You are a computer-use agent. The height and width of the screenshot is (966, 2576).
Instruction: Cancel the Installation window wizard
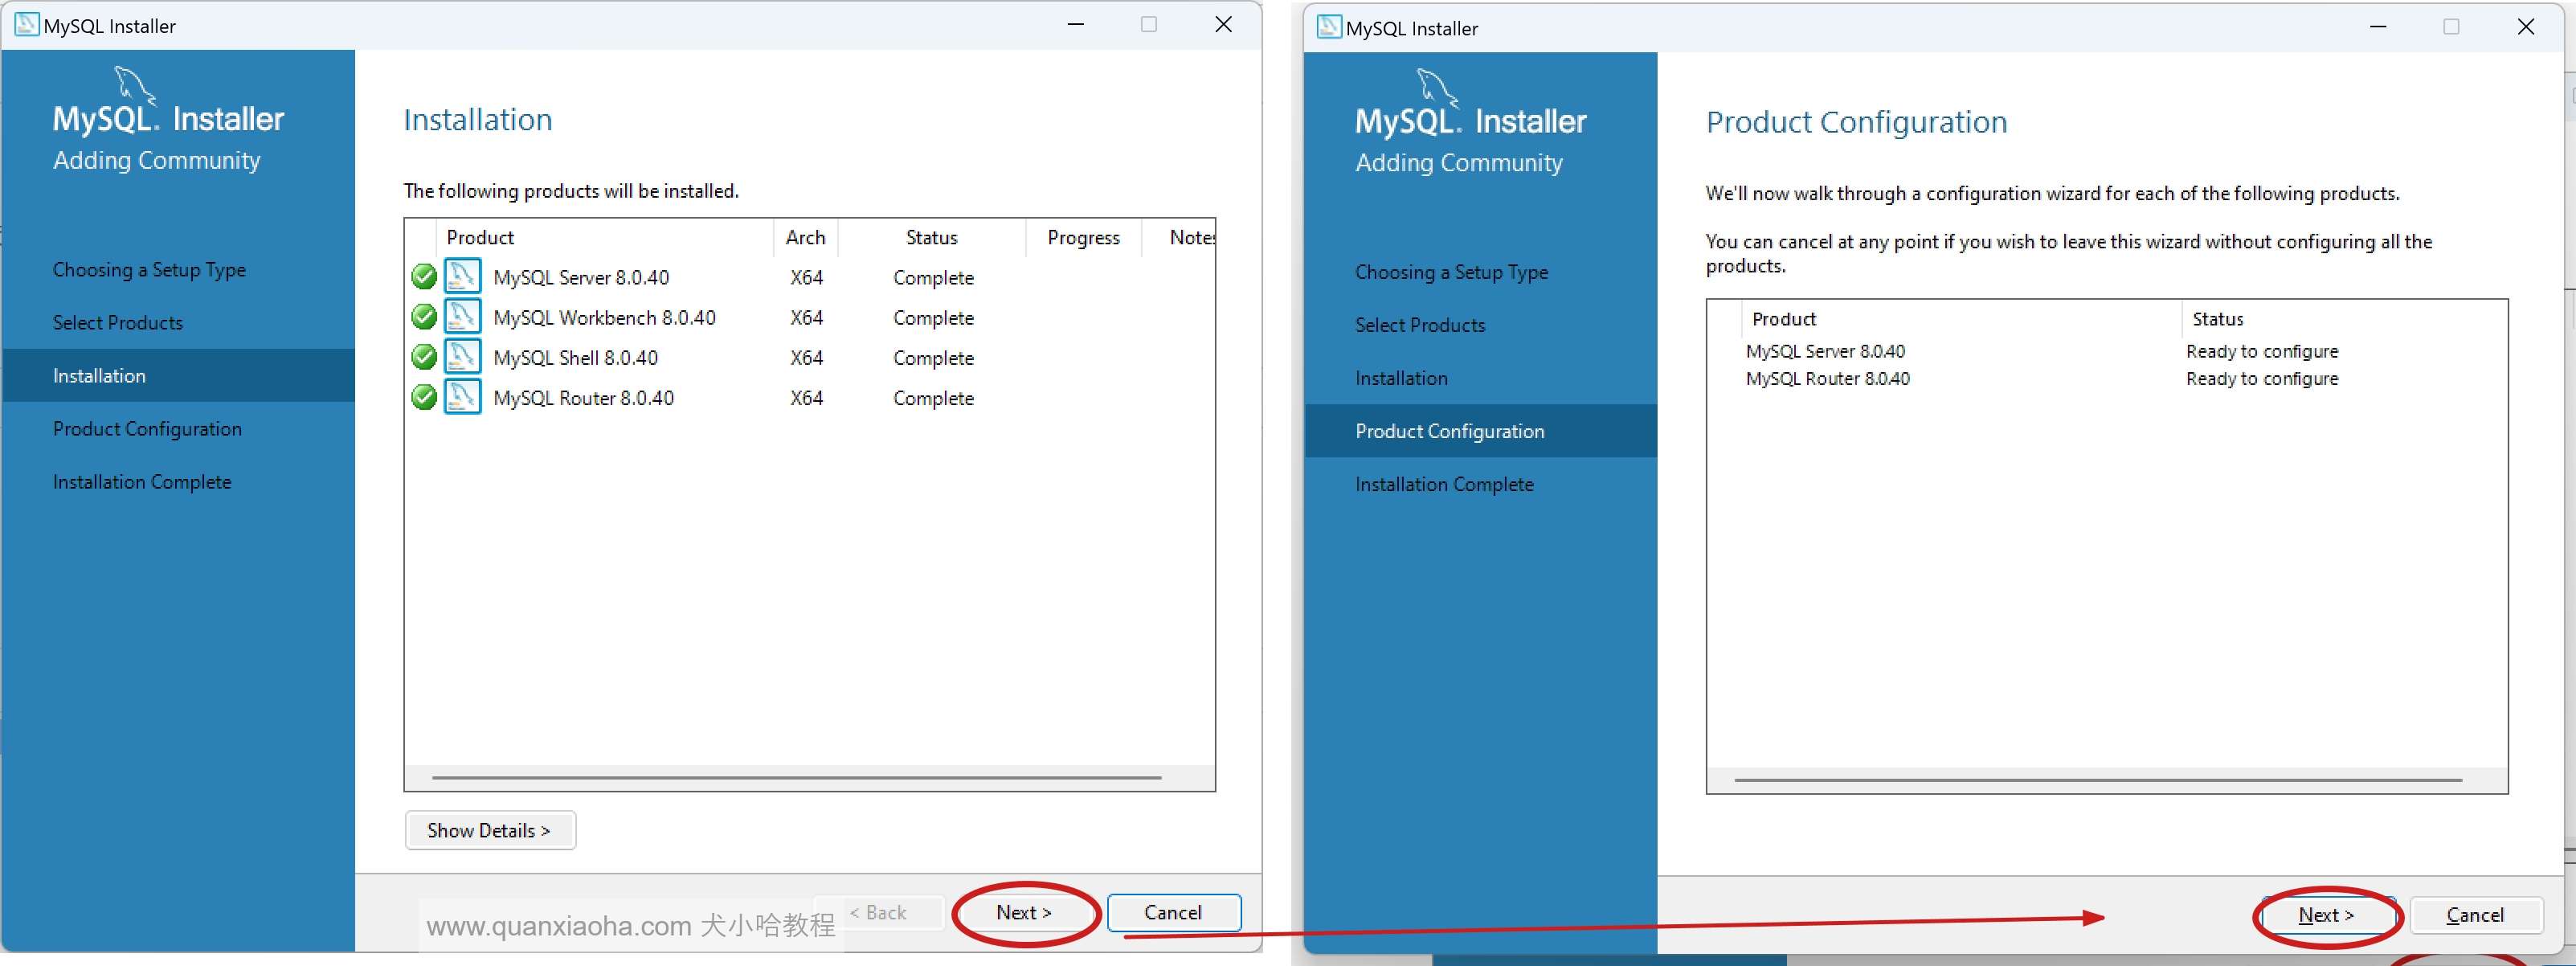point(1174,912)
